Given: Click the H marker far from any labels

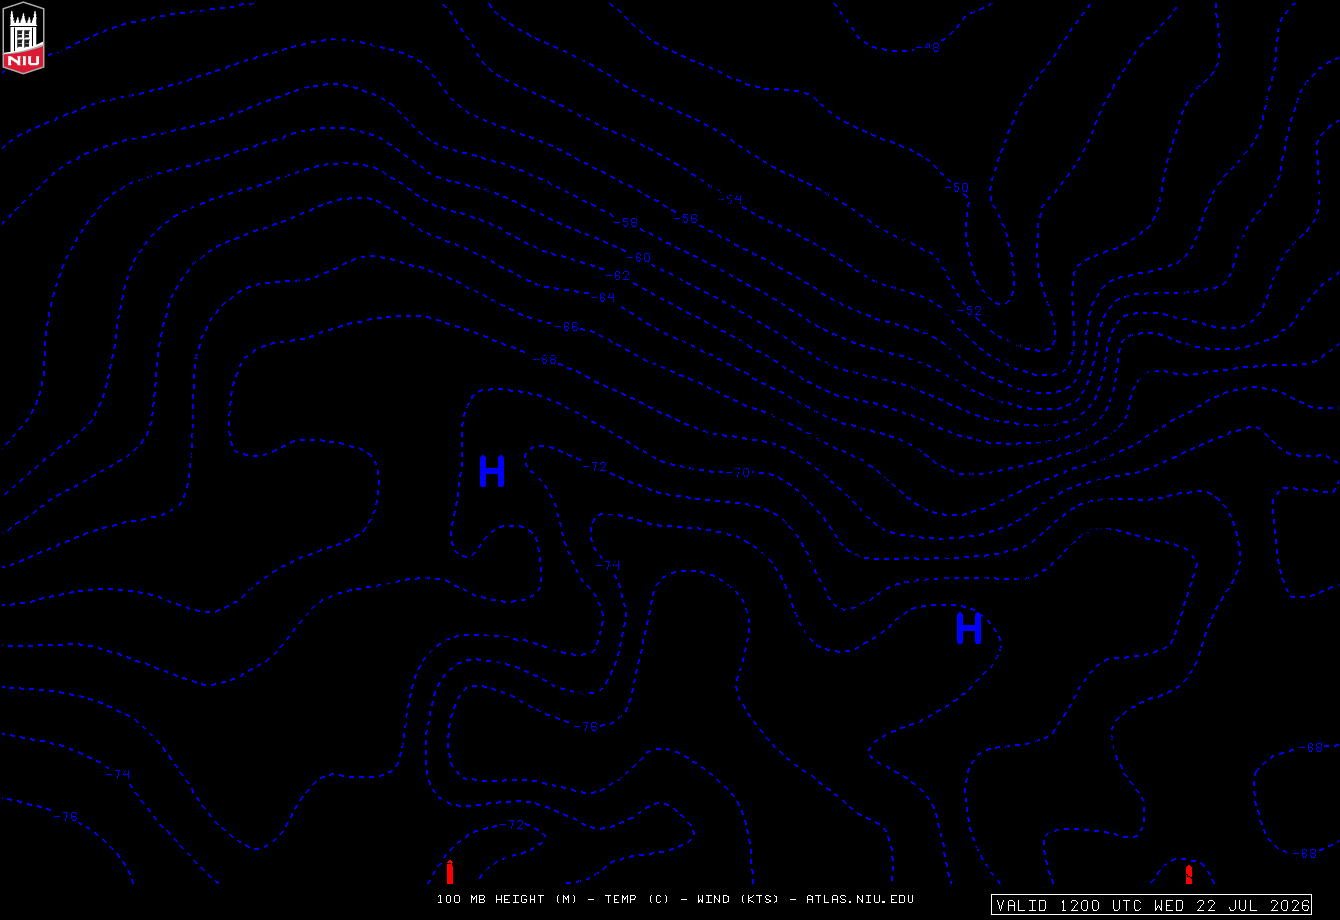Looking at the screenshot, I should pos(969,628).
